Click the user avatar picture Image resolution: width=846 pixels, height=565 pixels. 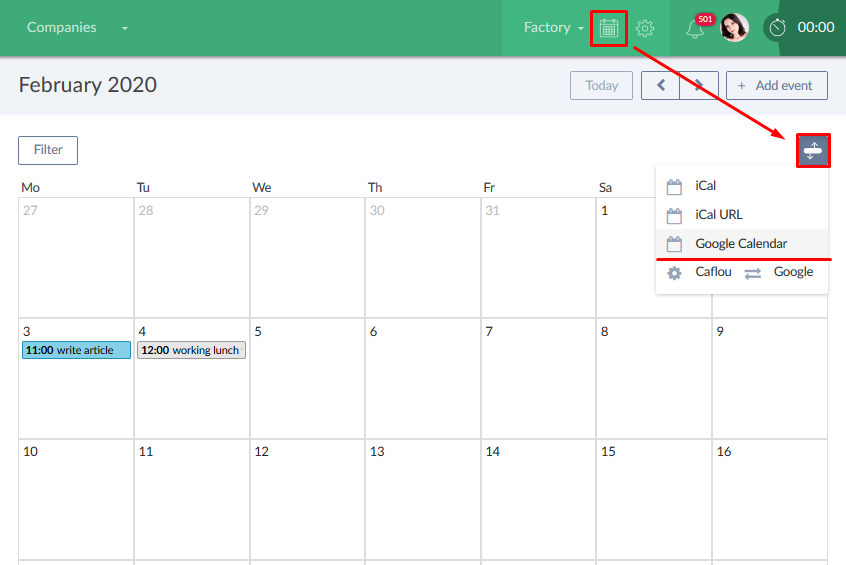tap(734, 28)
